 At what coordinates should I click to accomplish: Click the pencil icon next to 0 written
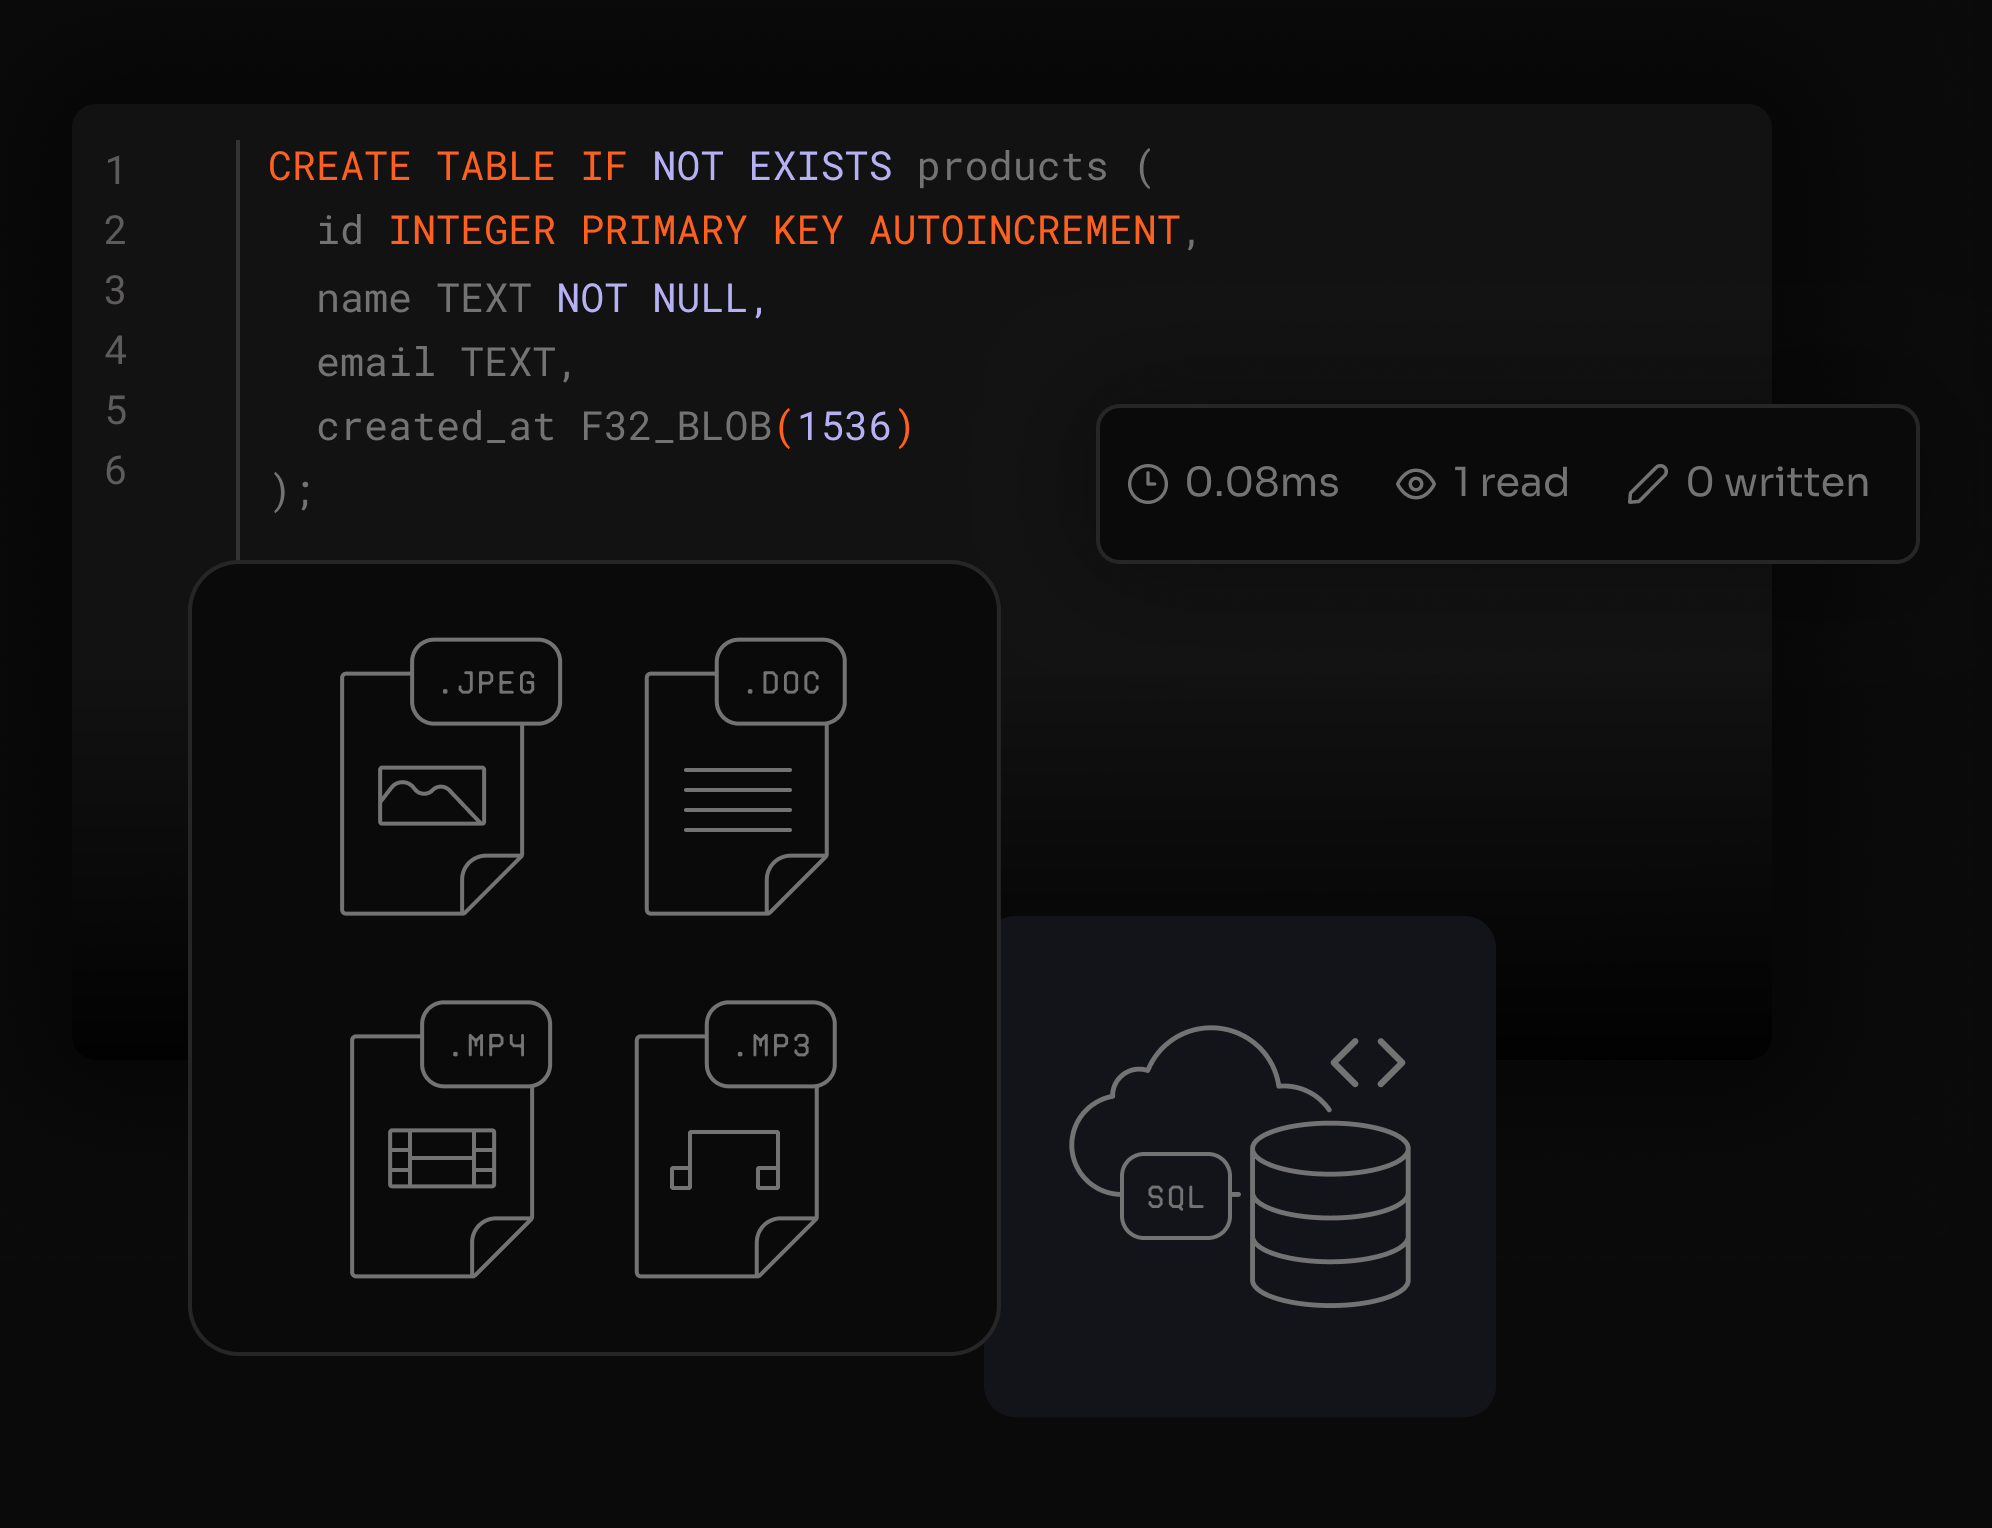pyautogui.click(x=1646, y=483)
